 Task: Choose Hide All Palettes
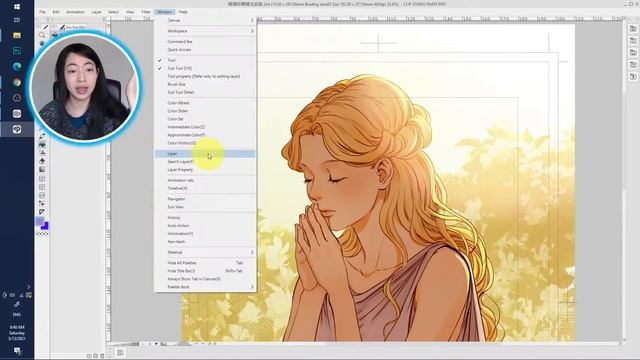205,263
